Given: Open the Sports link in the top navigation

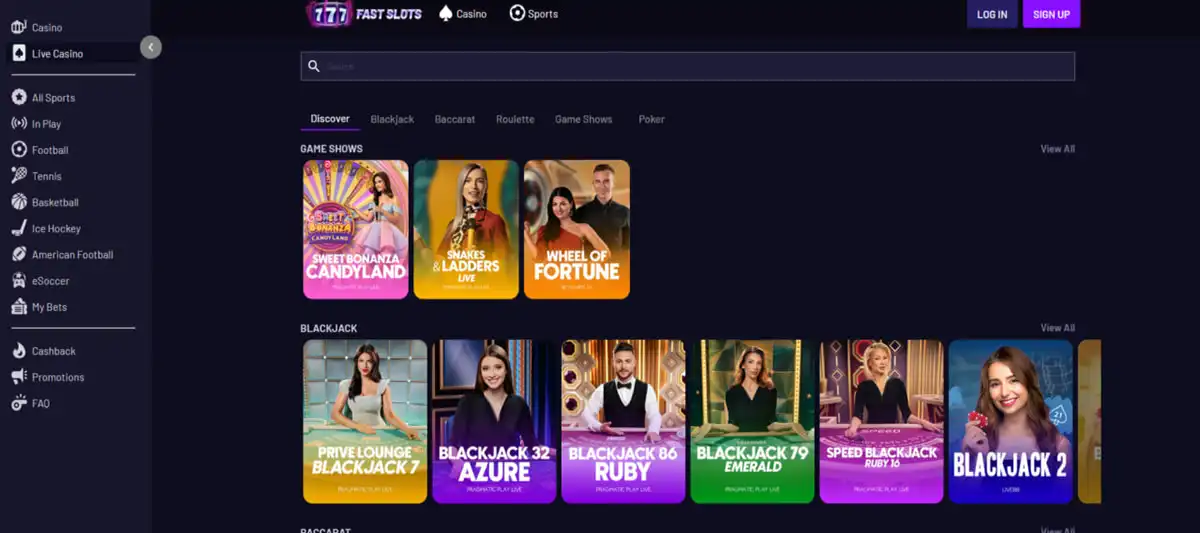Looking at the screenshot, I should [x=543, y=14].
